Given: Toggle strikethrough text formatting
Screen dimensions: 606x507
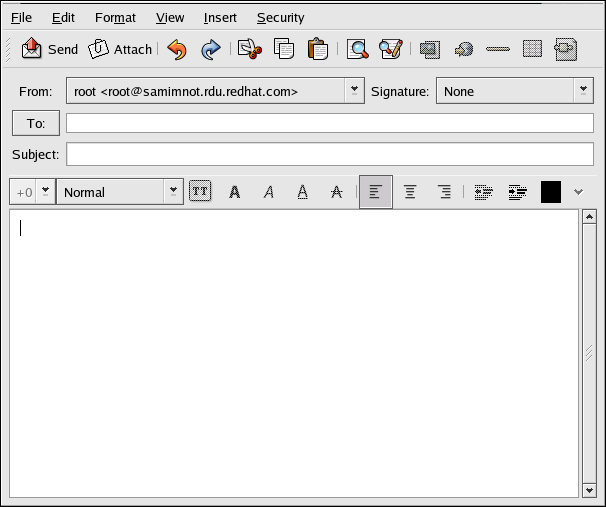Looking at the screenshot, I should point(336,192).
